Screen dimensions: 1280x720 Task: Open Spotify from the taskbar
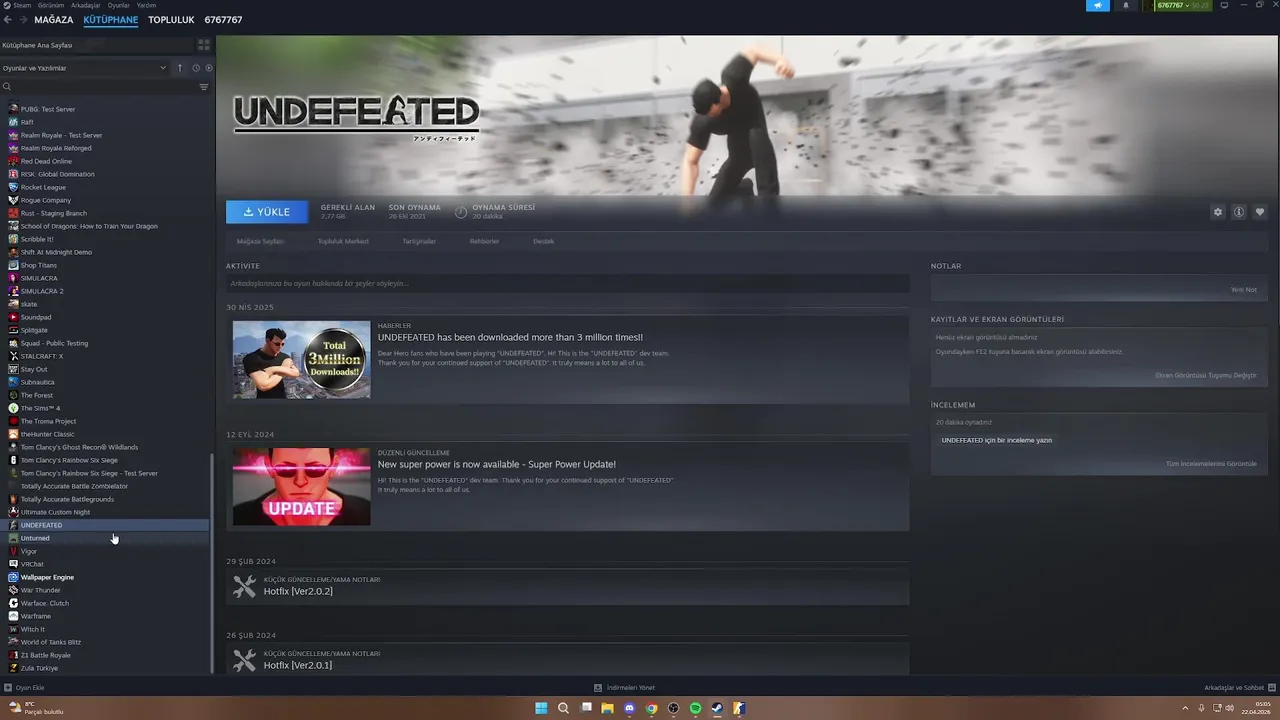pyautogui.click(x=695, y=708)
